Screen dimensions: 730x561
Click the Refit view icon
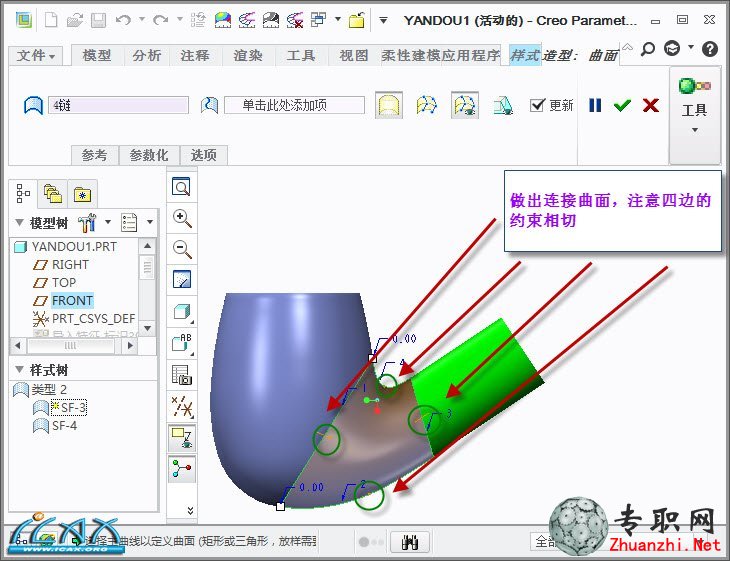(x=182, y=187)
